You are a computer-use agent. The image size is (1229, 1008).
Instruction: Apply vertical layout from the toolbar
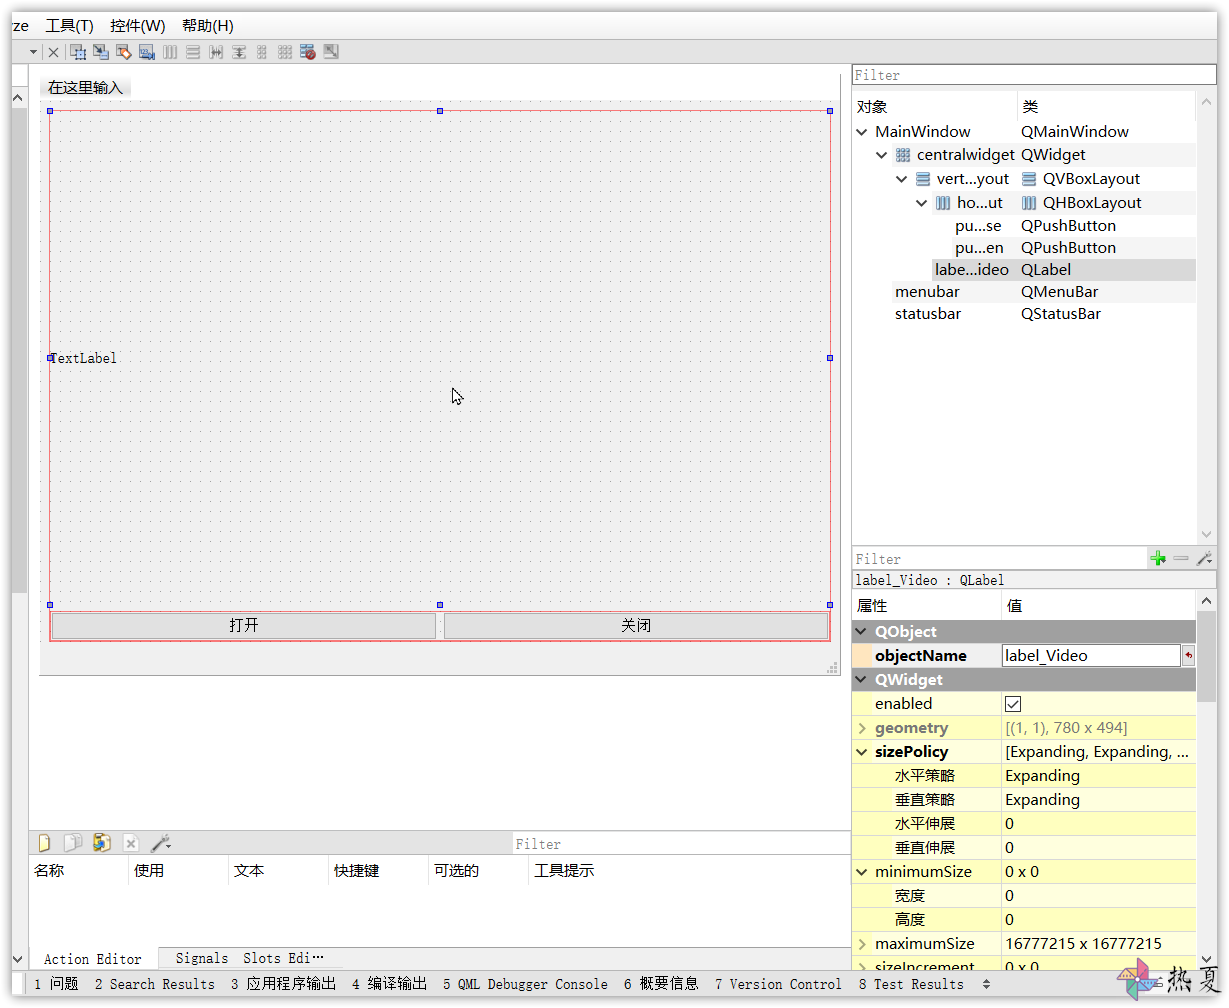193,52
